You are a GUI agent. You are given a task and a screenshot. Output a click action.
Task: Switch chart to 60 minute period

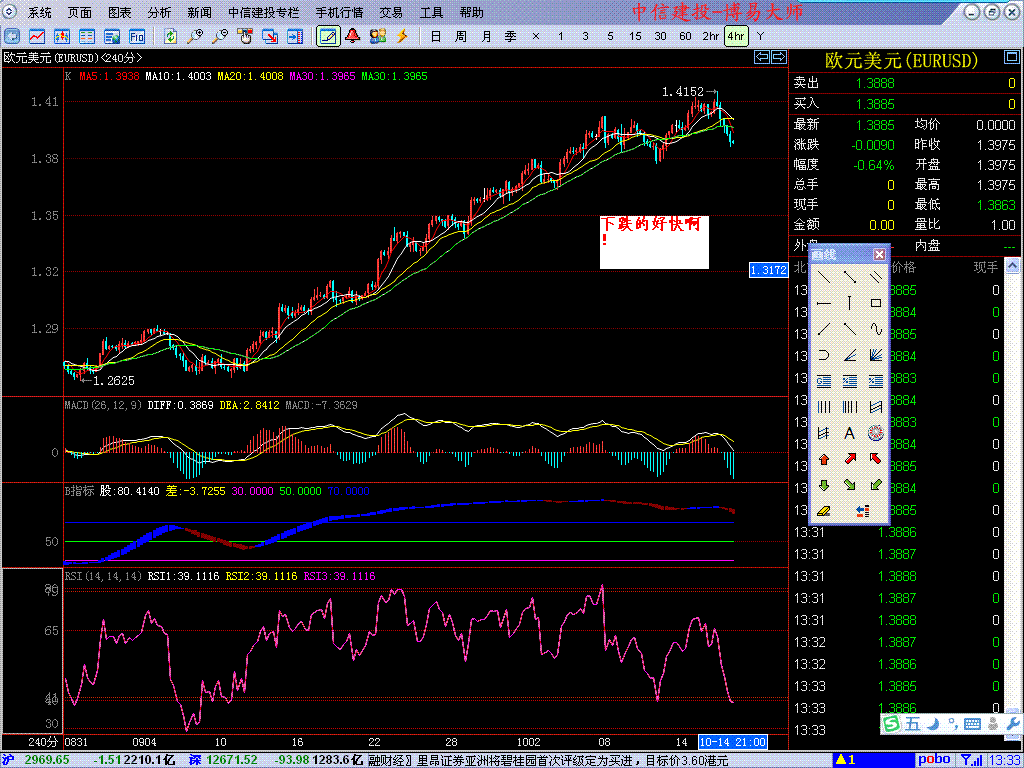(x=685, y=37)
